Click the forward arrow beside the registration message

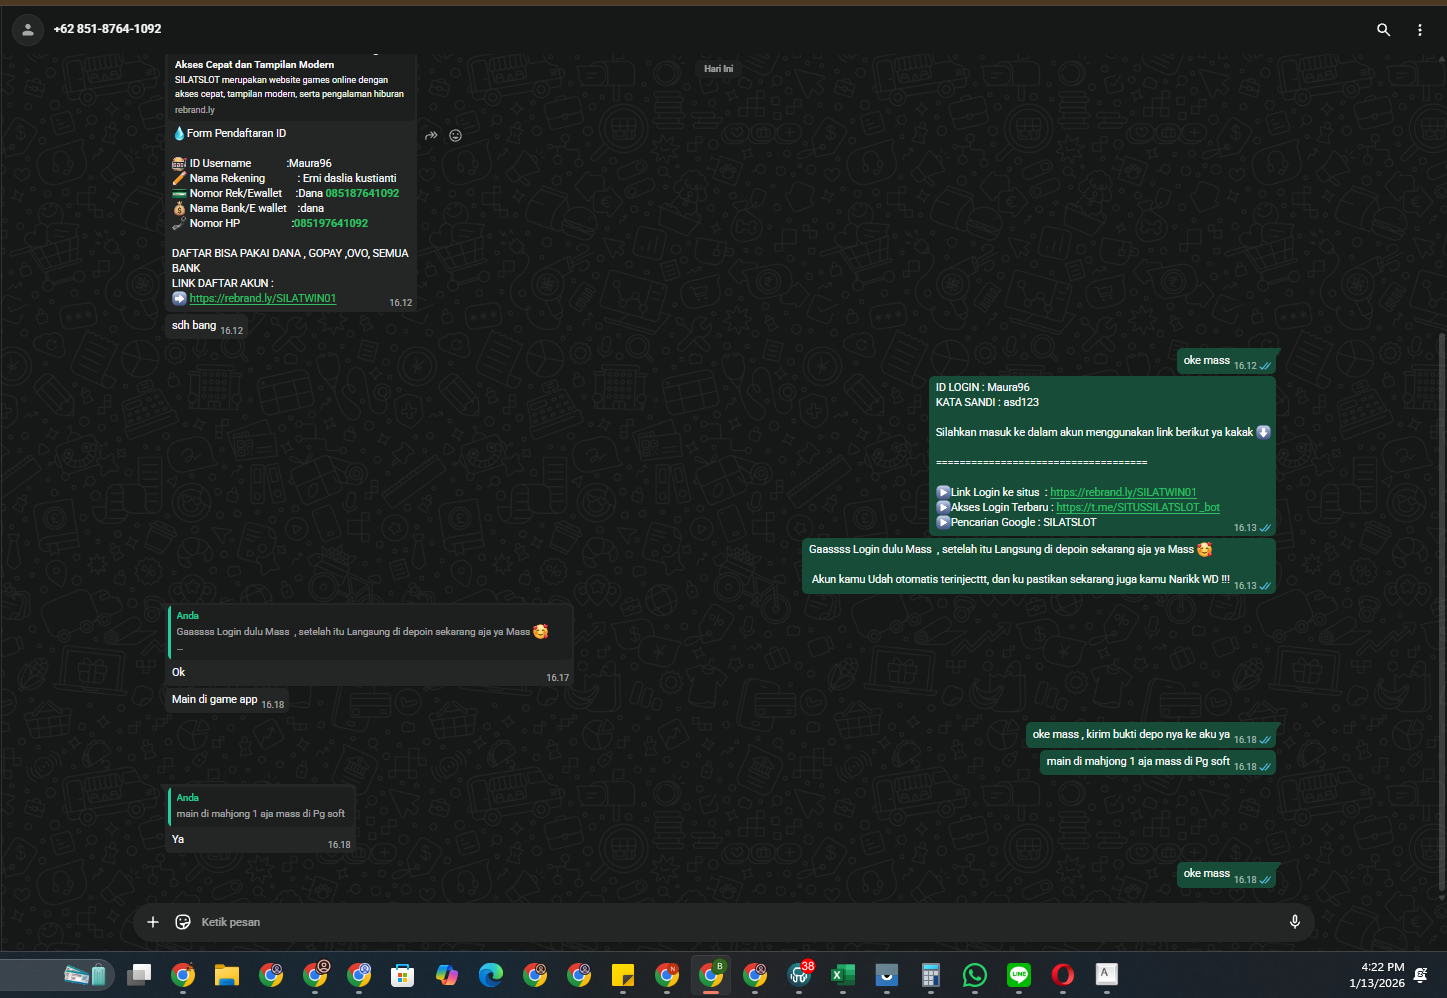click(x=431, y=136)
